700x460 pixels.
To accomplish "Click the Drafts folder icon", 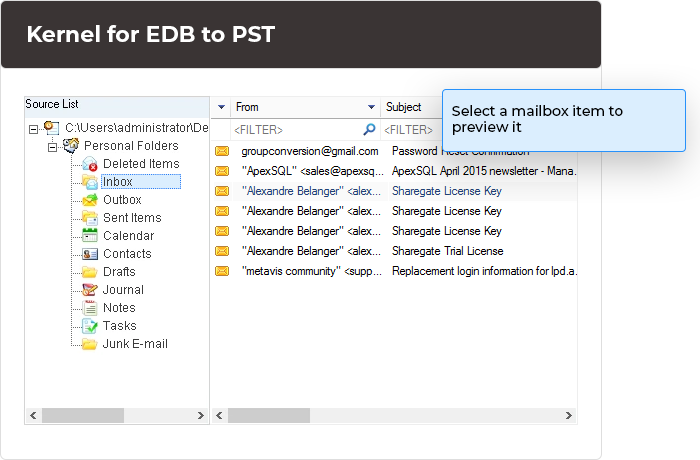I will [90, 272].
